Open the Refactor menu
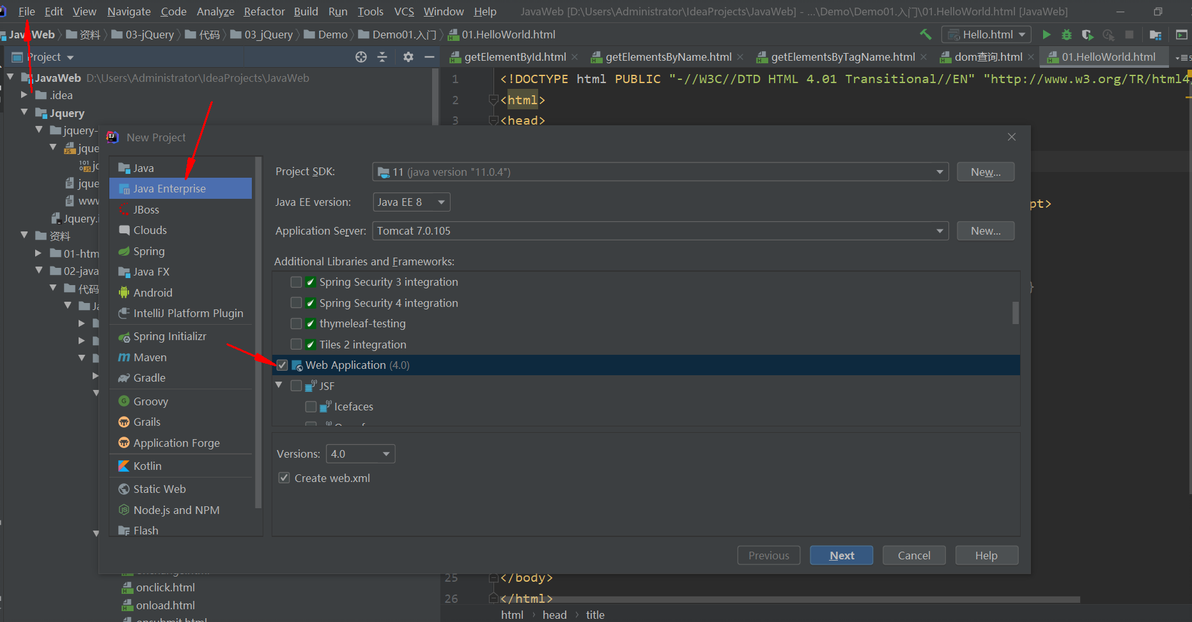This screenshot has height=622, width=1192. tap(264, 11)
